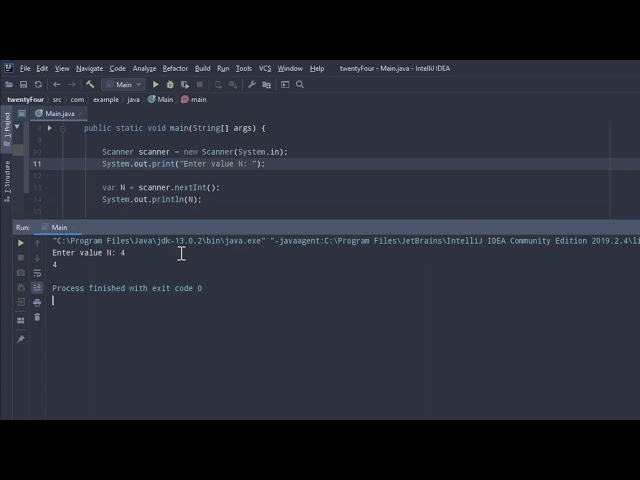Click the run gutter arrow beside main method
Screen dimensions: 640x480
[50, 128]
